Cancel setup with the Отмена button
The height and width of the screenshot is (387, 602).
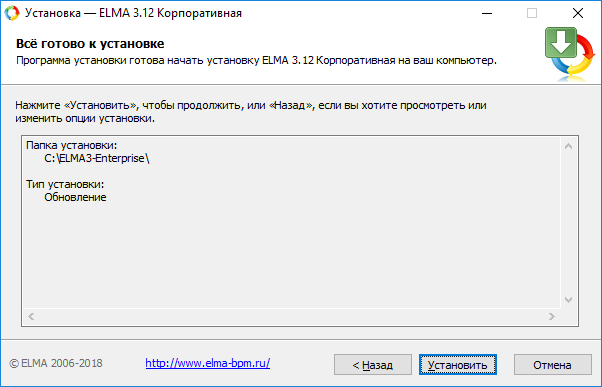(552, 365)
